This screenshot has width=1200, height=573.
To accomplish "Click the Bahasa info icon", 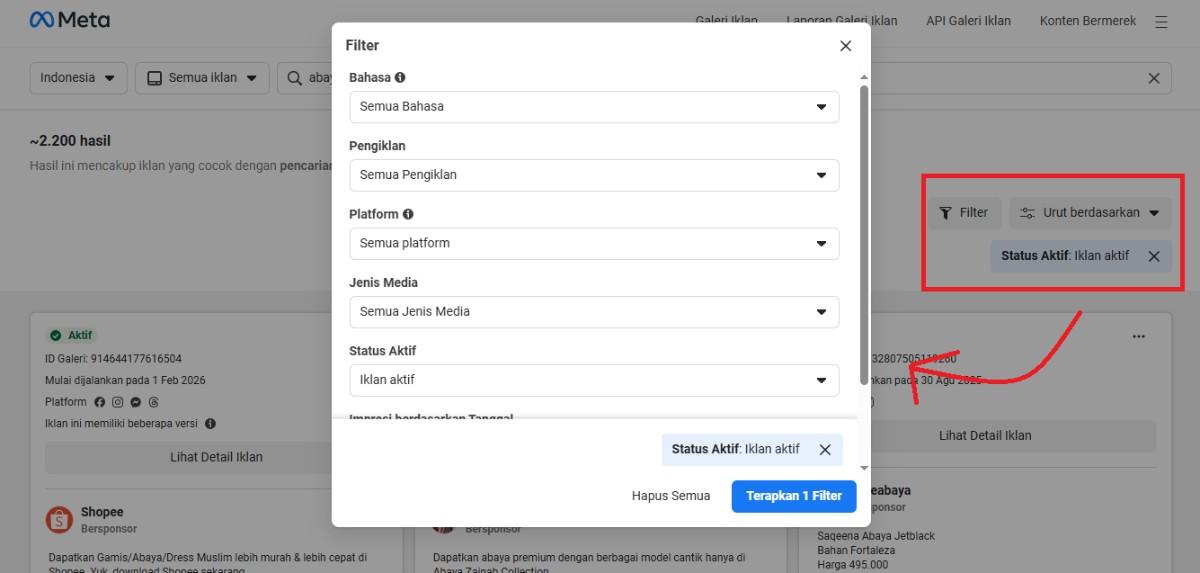I will point(400,77).
